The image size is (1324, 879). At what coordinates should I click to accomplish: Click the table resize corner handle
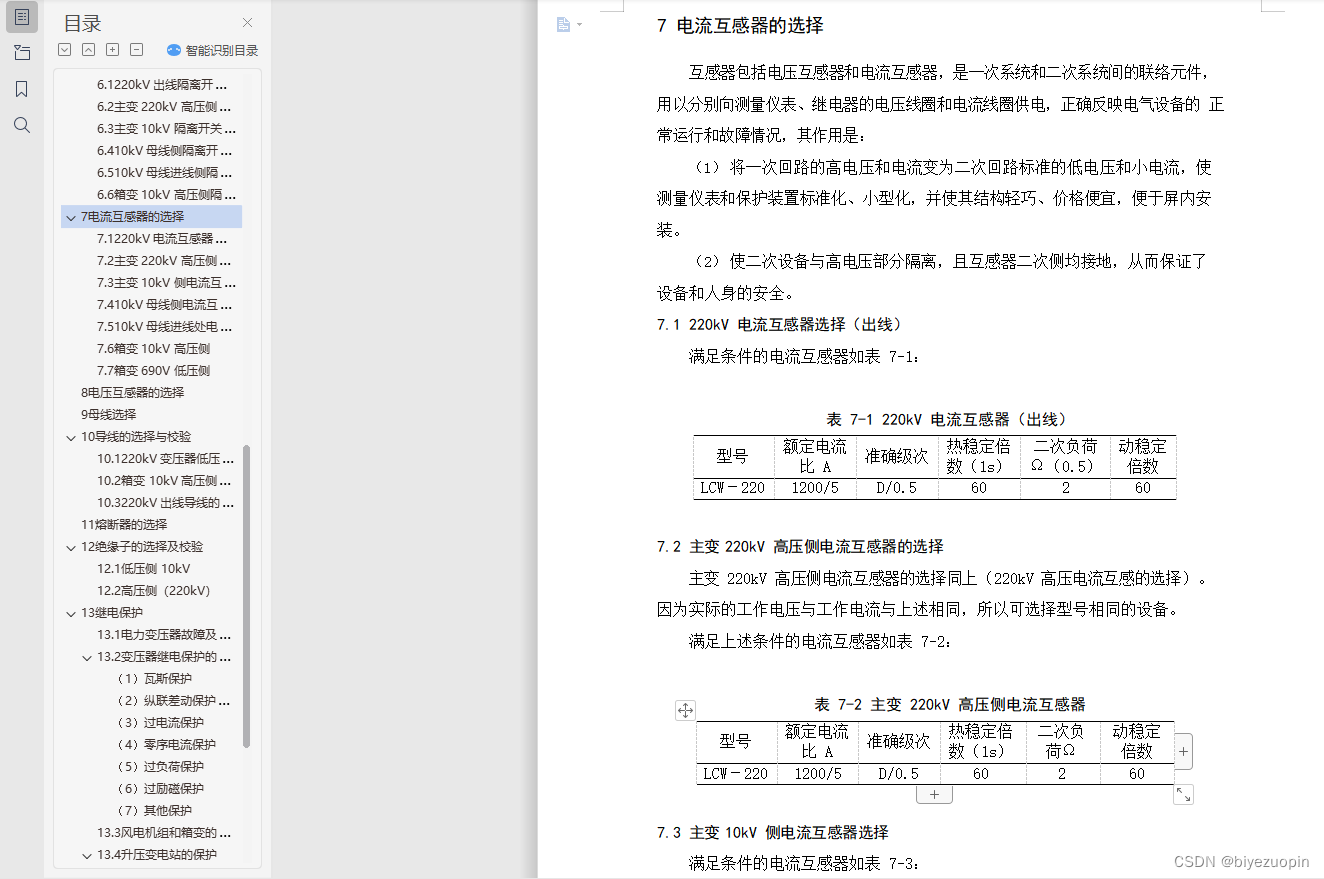[x=1183, y=795]
